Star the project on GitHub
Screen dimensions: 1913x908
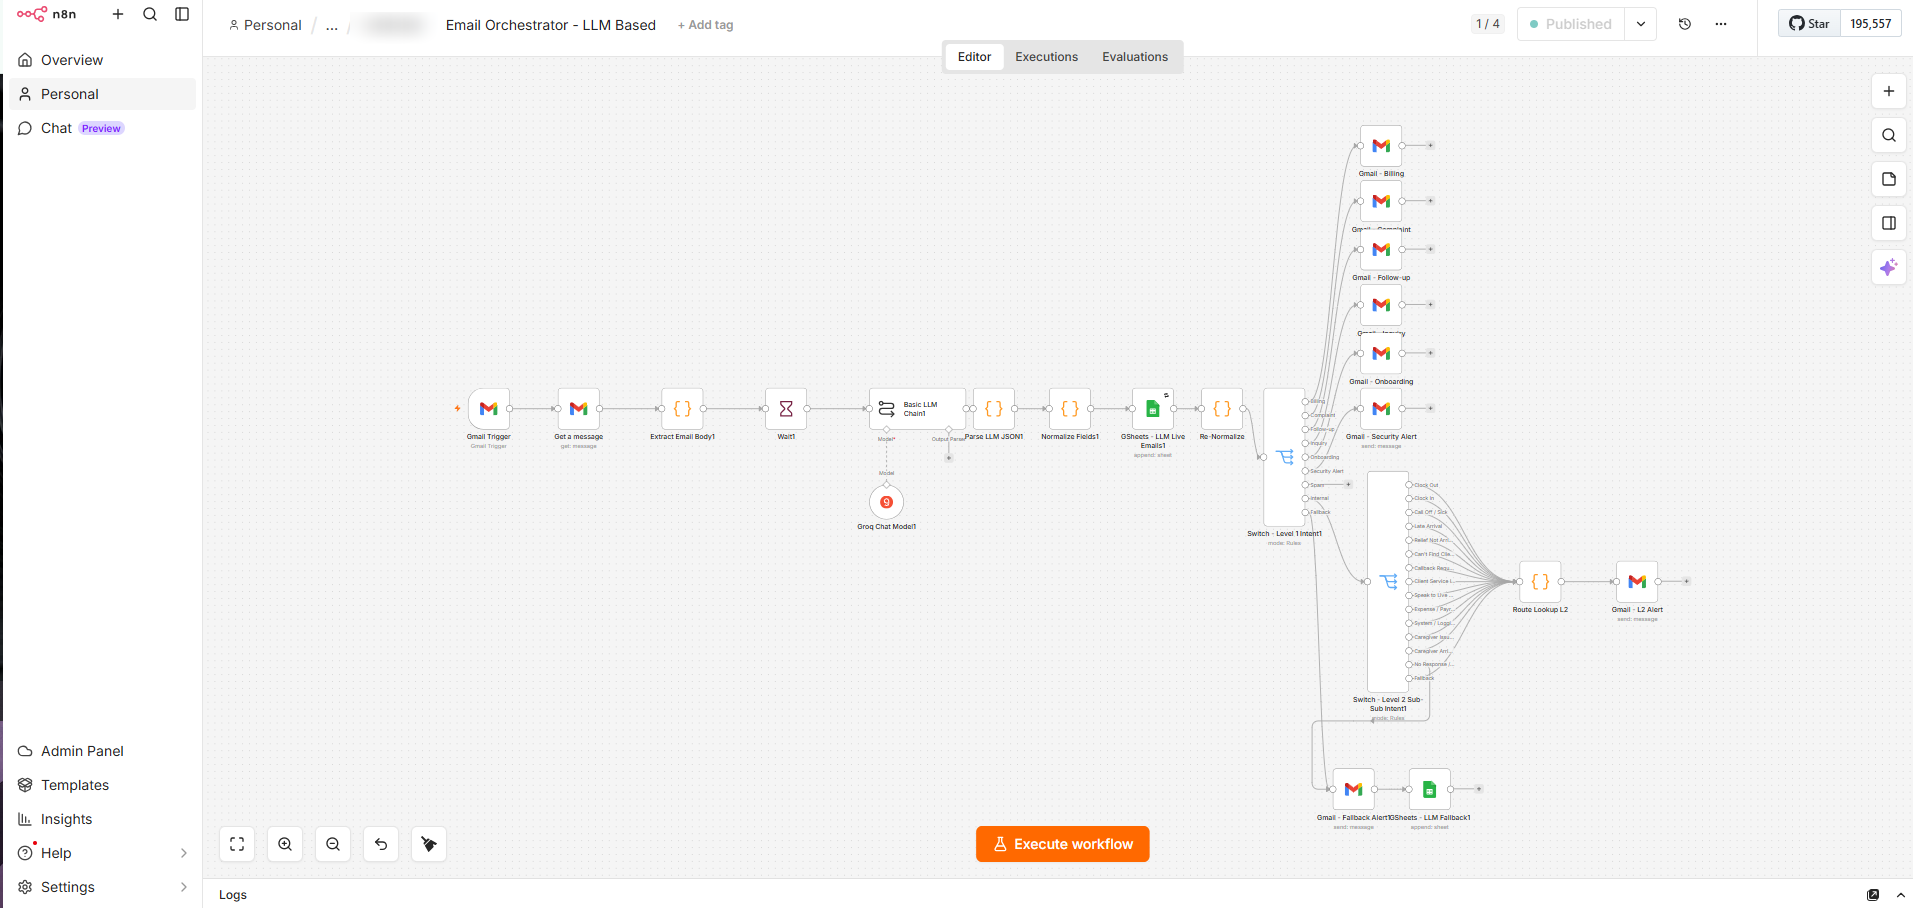tap(1809, 24)
